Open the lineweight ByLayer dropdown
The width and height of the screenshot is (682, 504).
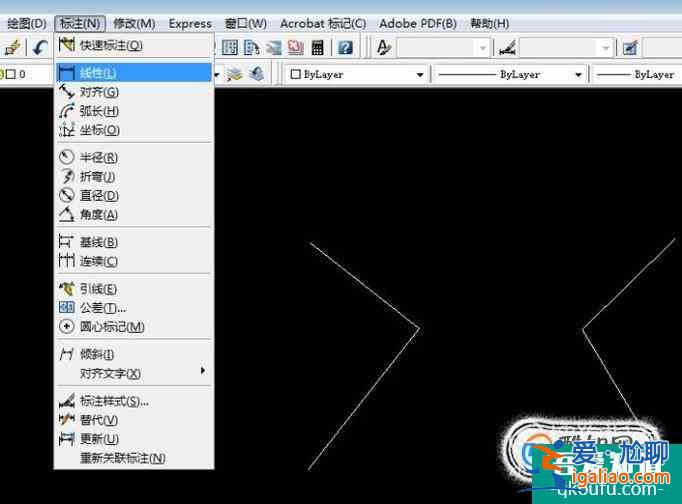click(x=637, y=75)
